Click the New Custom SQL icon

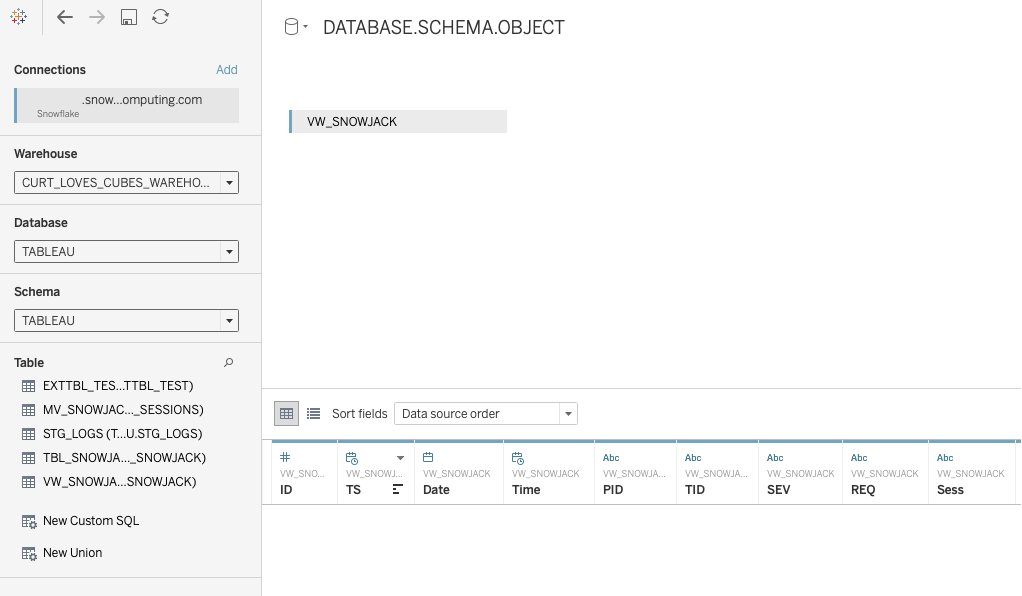29,522
